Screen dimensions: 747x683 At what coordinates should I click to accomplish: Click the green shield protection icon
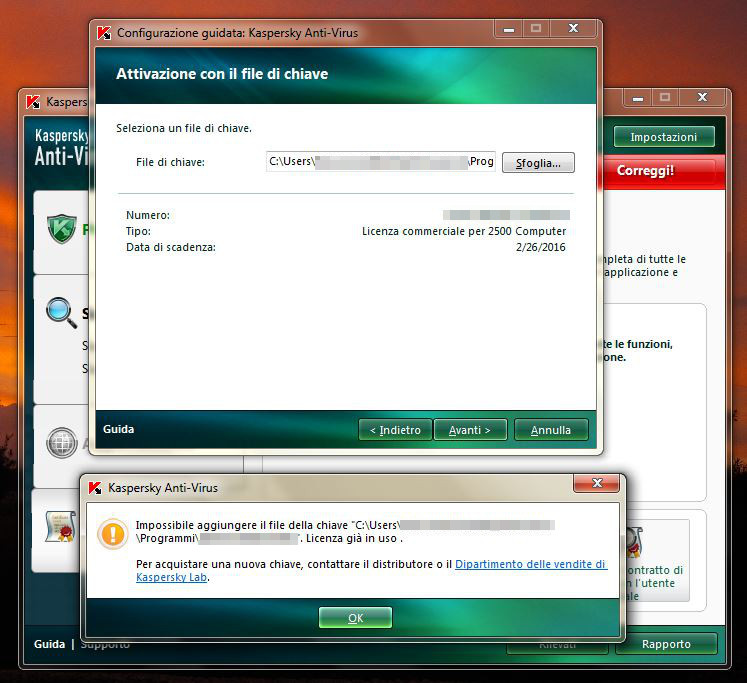tap(62, 229)
